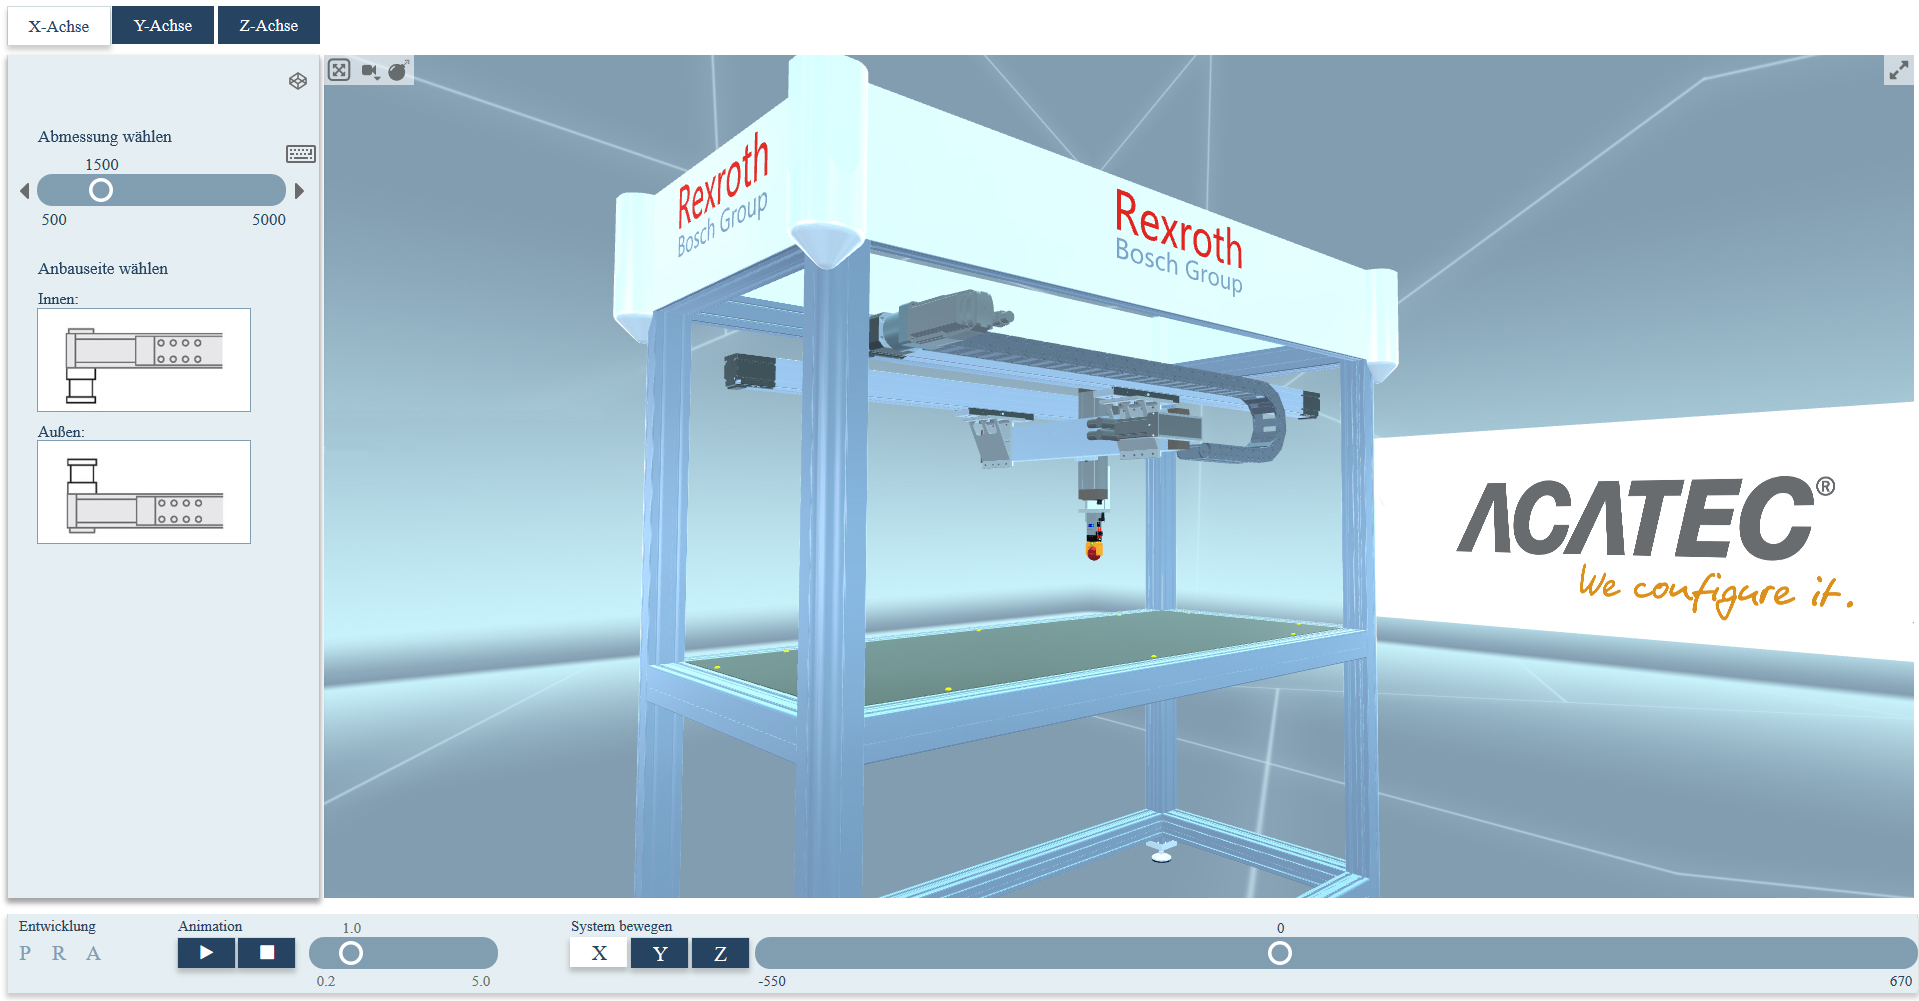Click the animation speed slider handle
1919x1001 pixels.
click(x=351, y=953)
